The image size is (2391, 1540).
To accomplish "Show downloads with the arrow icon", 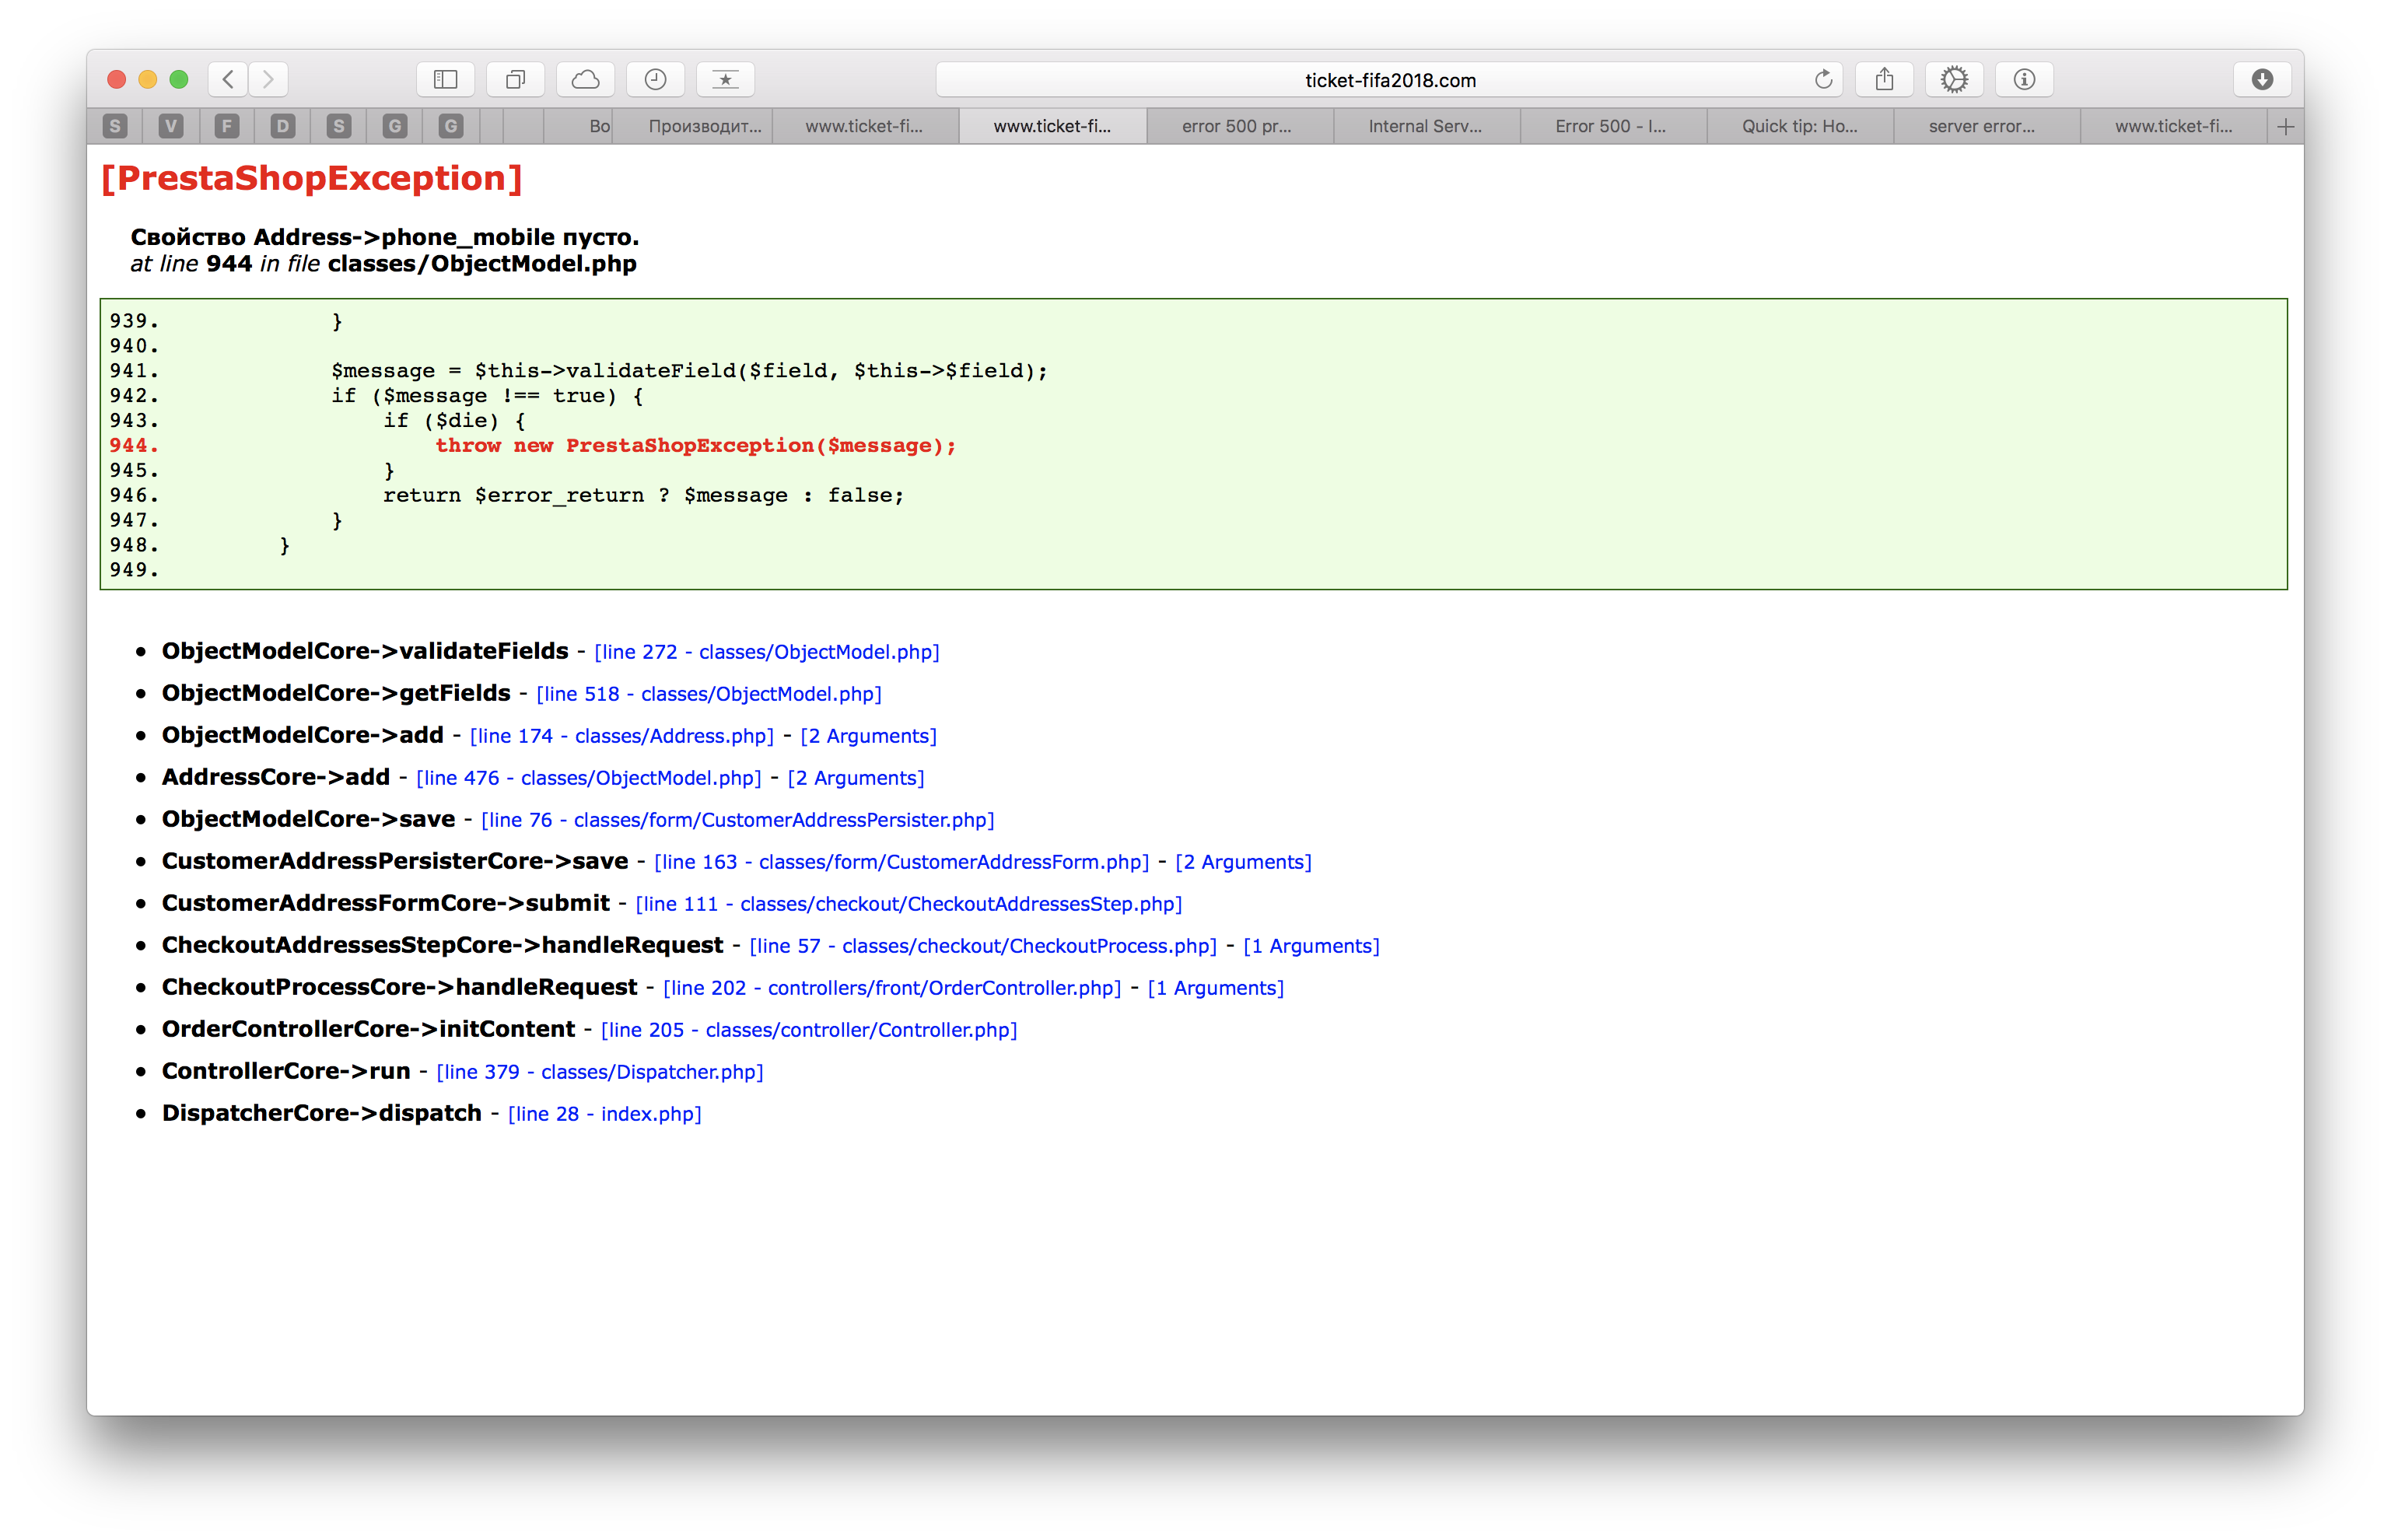I will coord(2263,79).
